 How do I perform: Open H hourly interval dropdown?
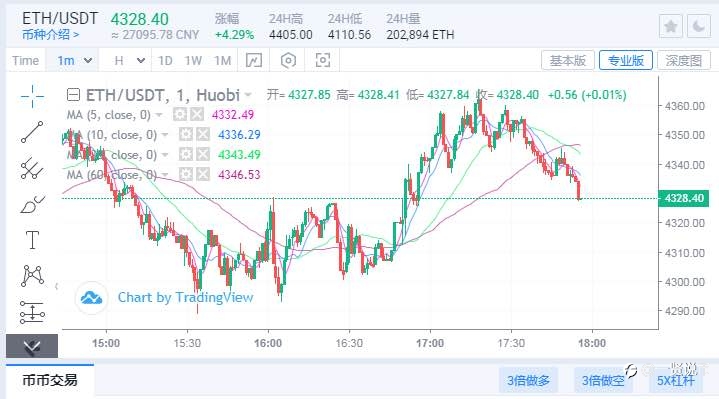tap(141, 61)
